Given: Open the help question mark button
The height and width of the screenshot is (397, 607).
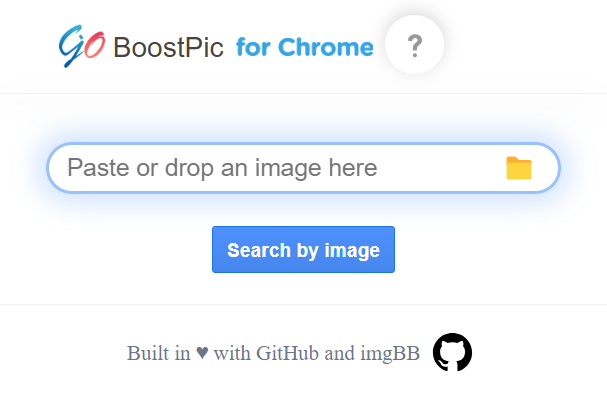Looking at the screenshot, I should (x=414, y=45).
